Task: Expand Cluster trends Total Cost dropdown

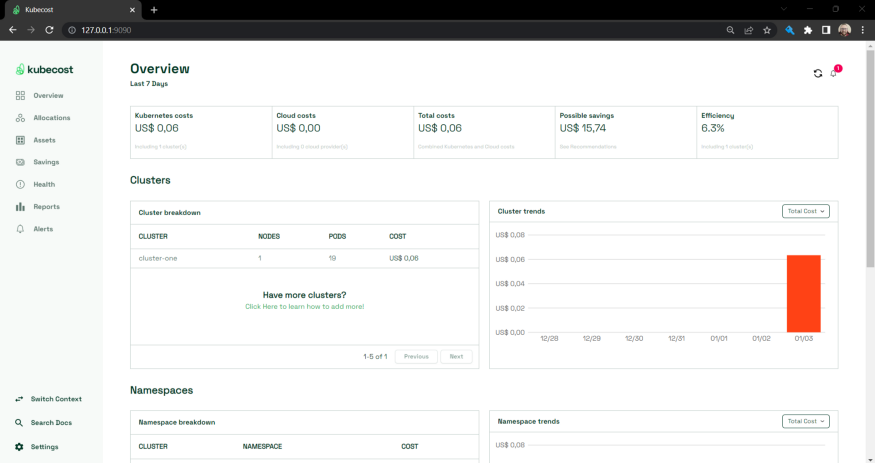Action: tap(805, 211)
